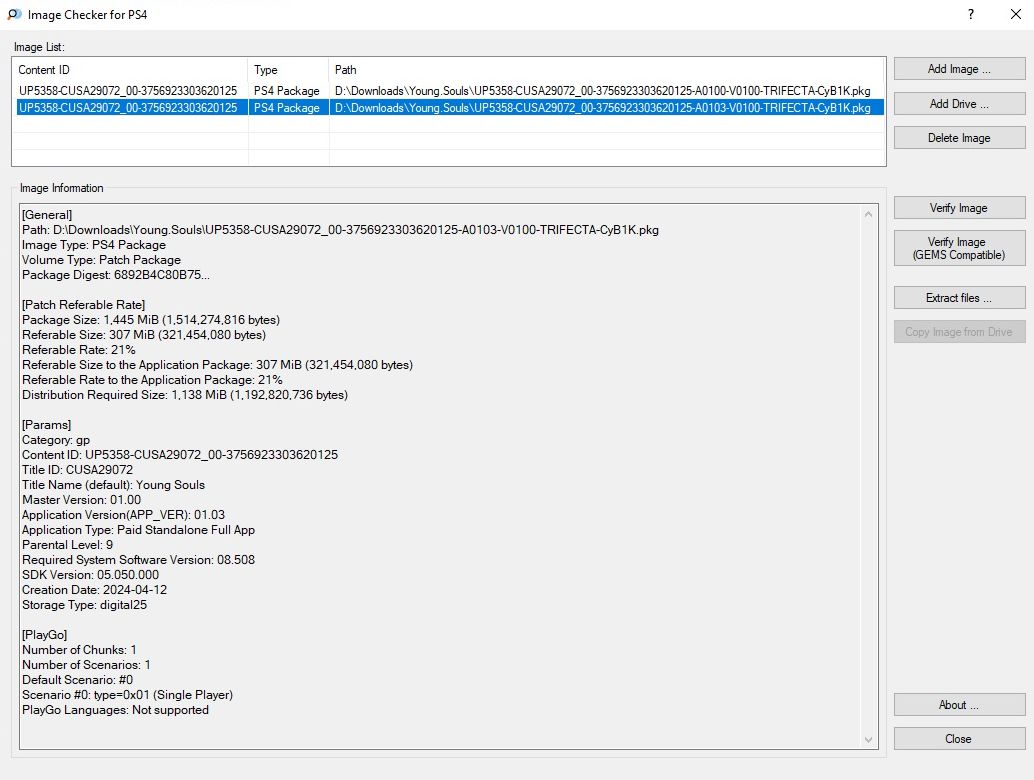
Task: Click the 'Referable Size to the Application Package' line
Action: point(218,365)
